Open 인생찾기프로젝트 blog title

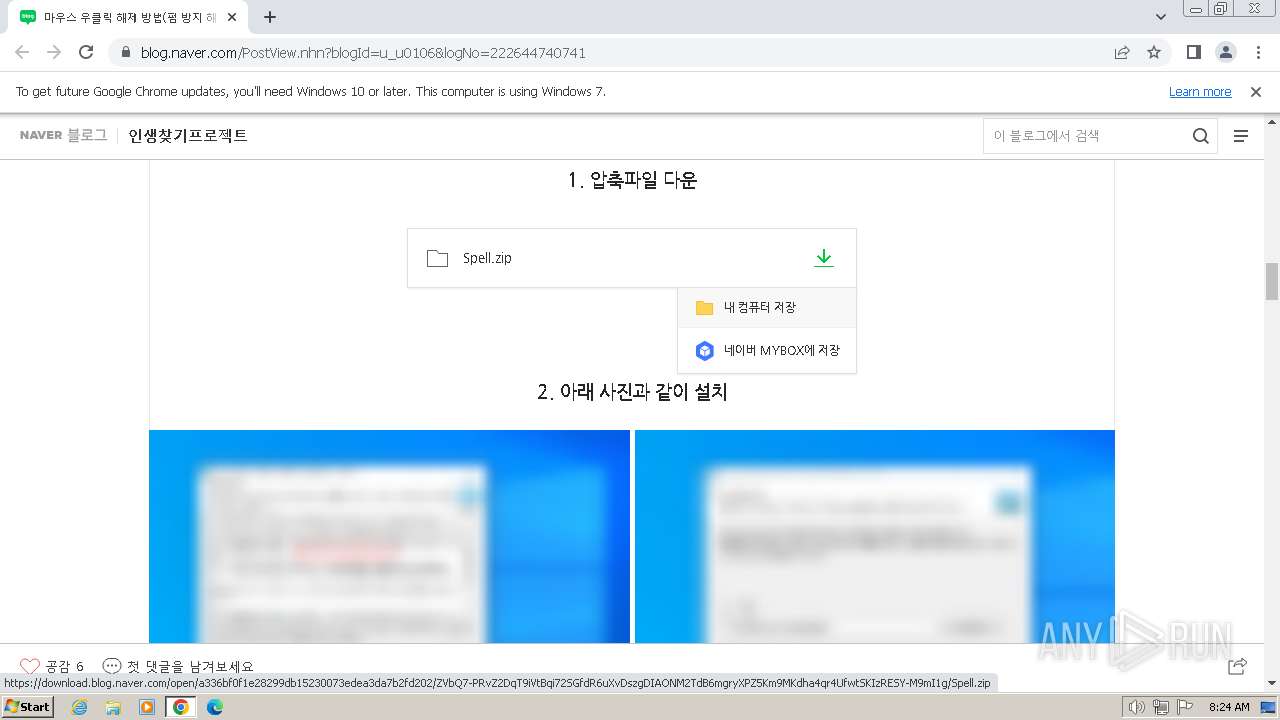click(x=188, y=135)
